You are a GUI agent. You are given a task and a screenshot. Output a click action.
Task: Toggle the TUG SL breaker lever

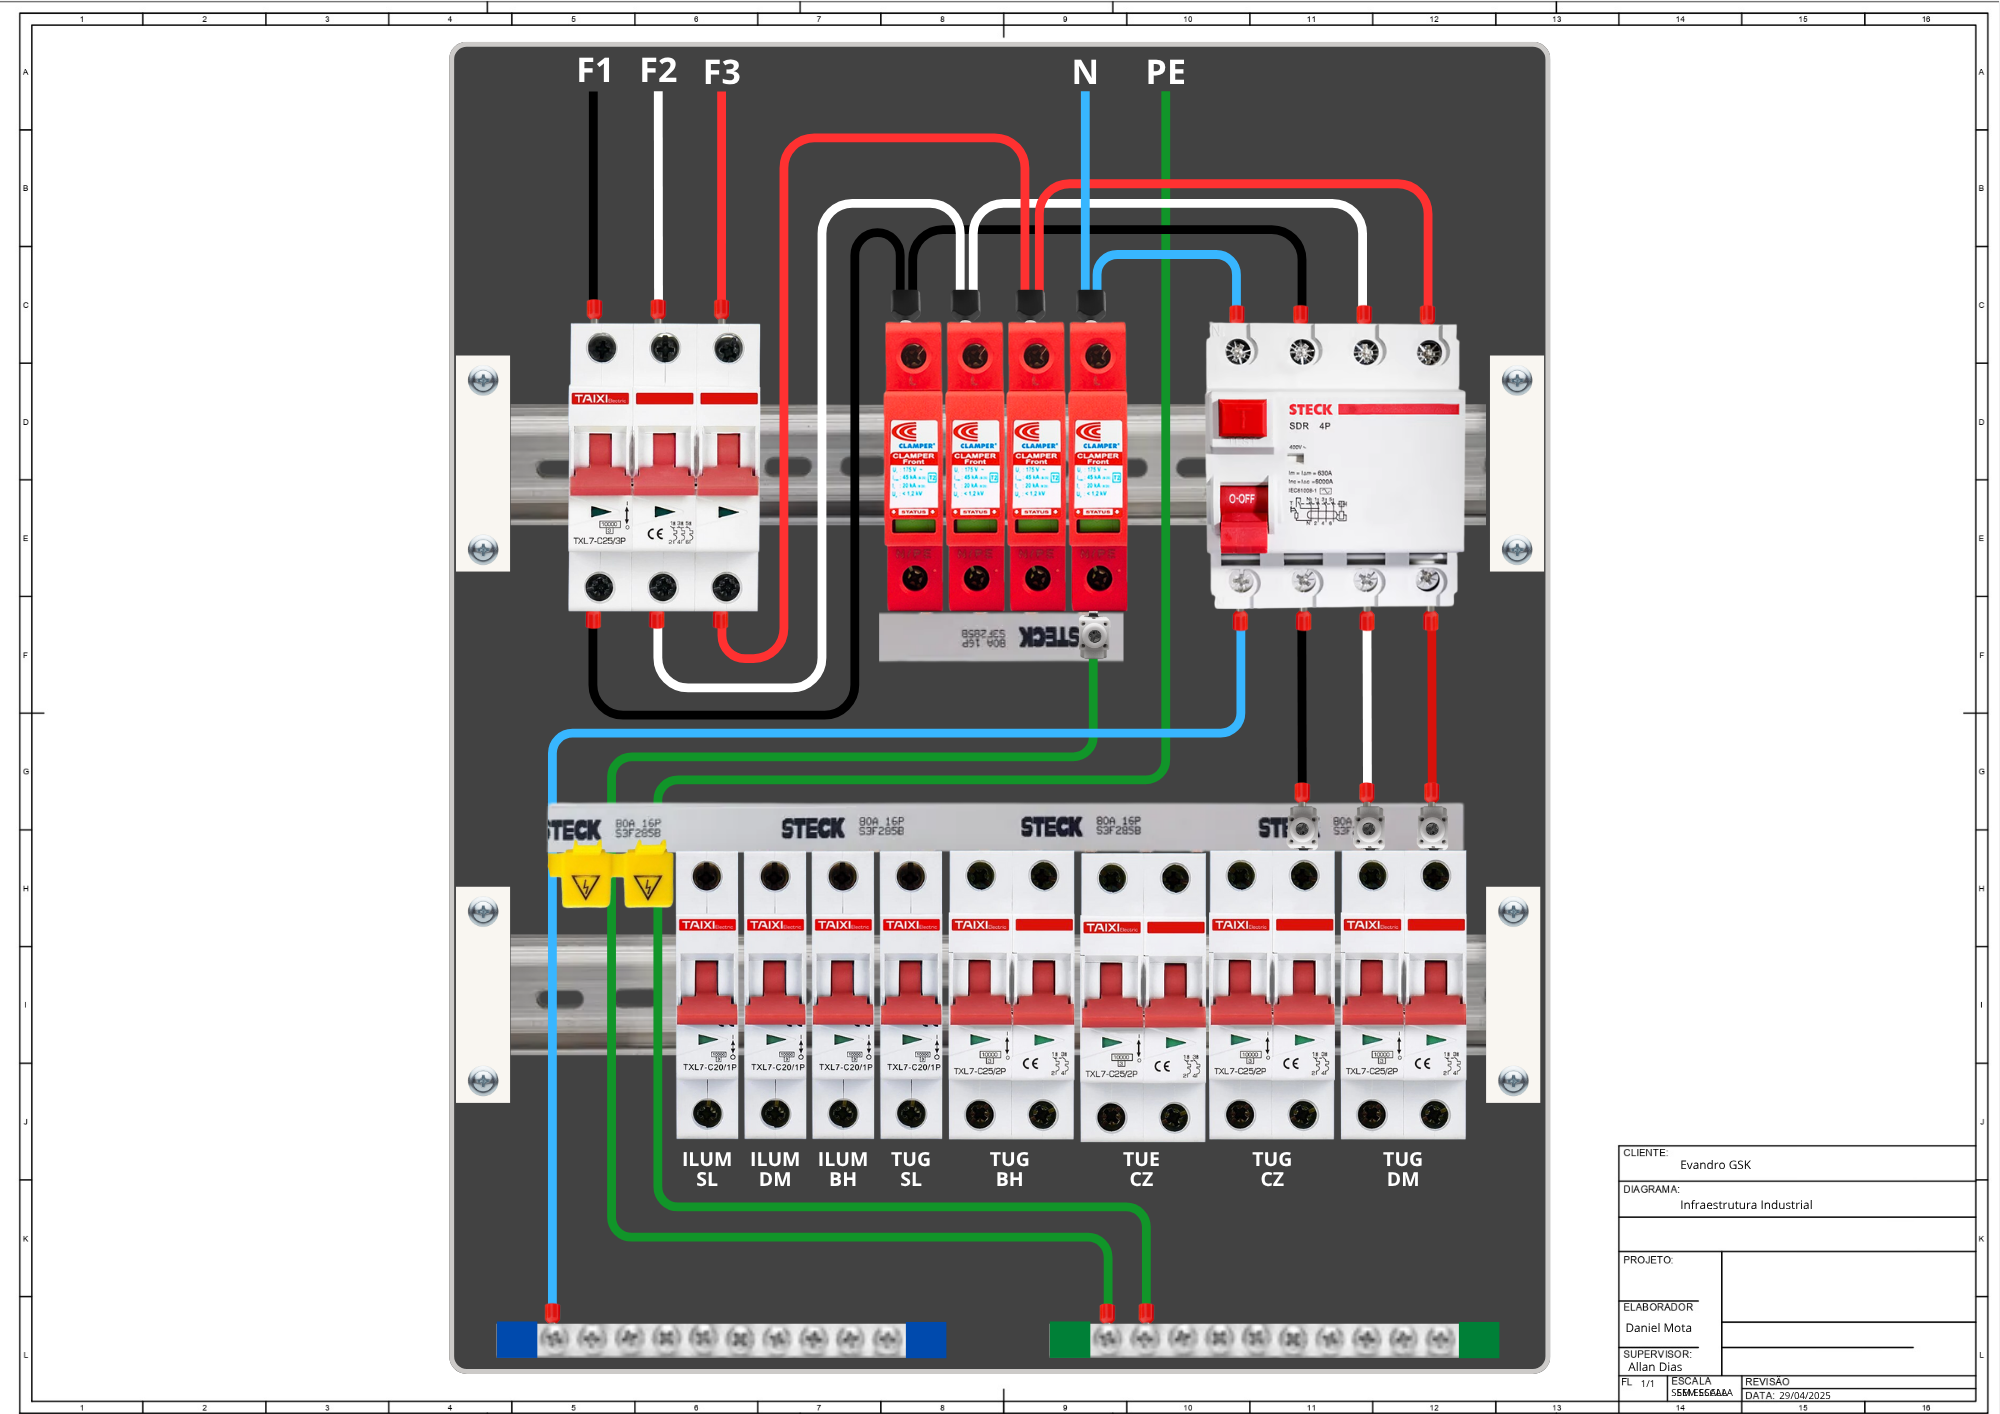point(911,990)
